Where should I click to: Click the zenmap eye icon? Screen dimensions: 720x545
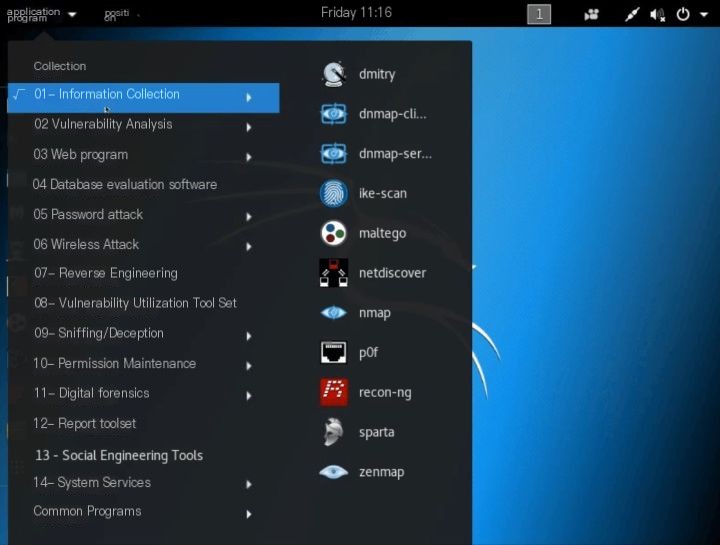tap(334, 472)
